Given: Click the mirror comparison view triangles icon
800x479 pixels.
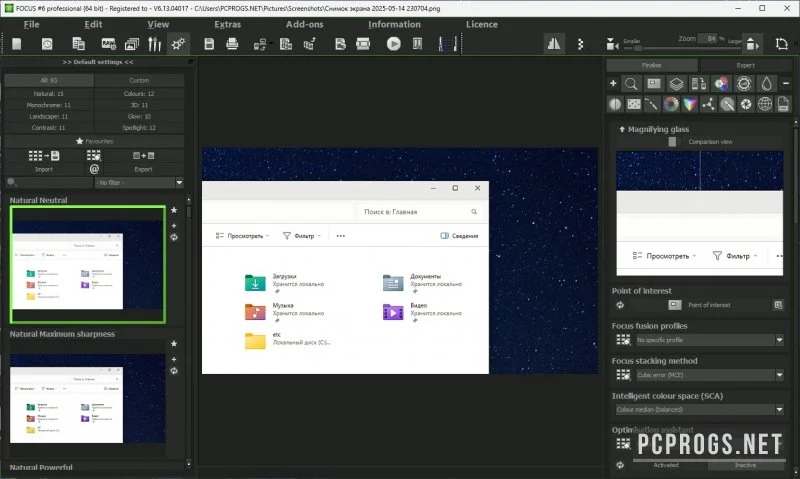Looking at the screenshot, I should tap(554, 44).
